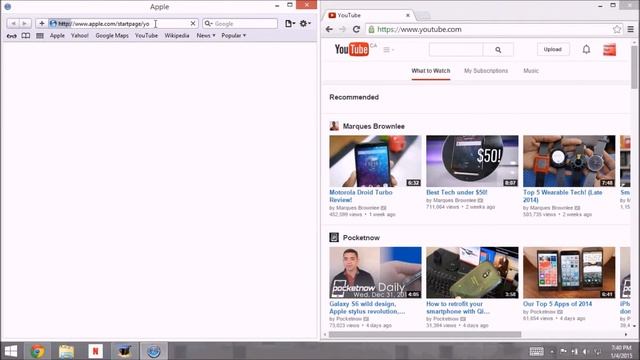Image resolution: width=640 pixels, height=360 pixels.
Task: Expand Popular bookmarks folder
Action: [x=233, y=36]
